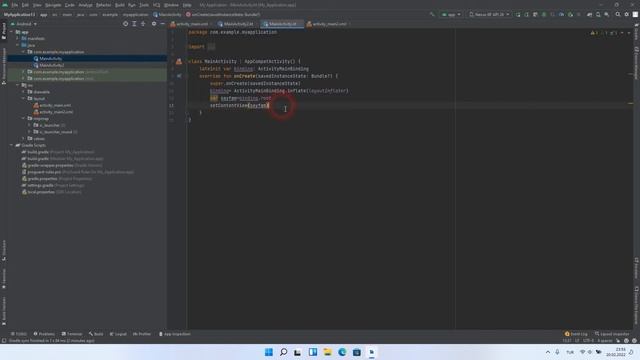The height and width of the screenshot is (360, 640).
Task: Click the Select Opened File target icon
Action: pyautogui.click(x=125, y=24)
